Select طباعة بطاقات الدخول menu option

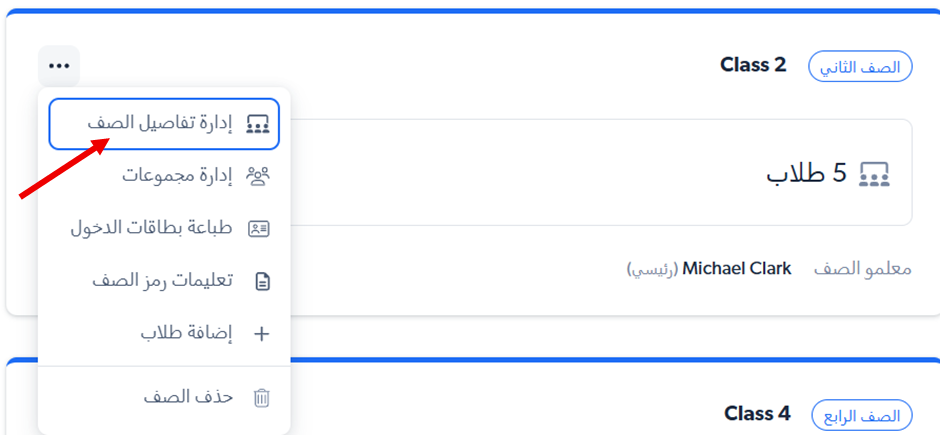tap(151, 228)
